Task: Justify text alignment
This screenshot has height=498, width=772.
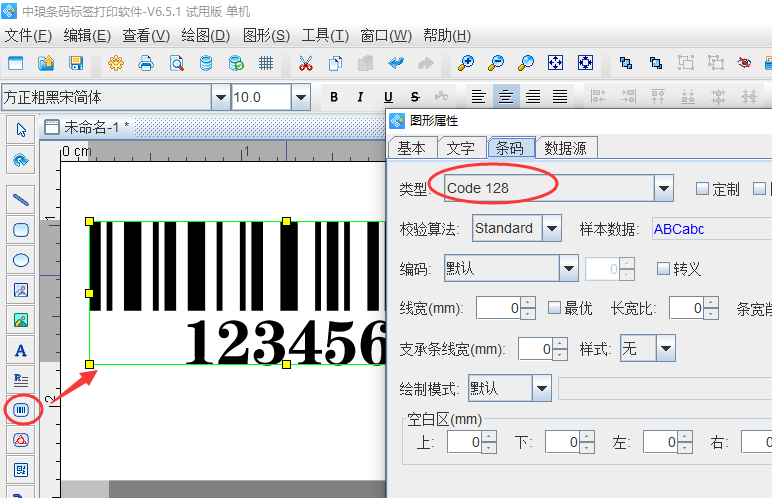Action: (x=560, y=97)
